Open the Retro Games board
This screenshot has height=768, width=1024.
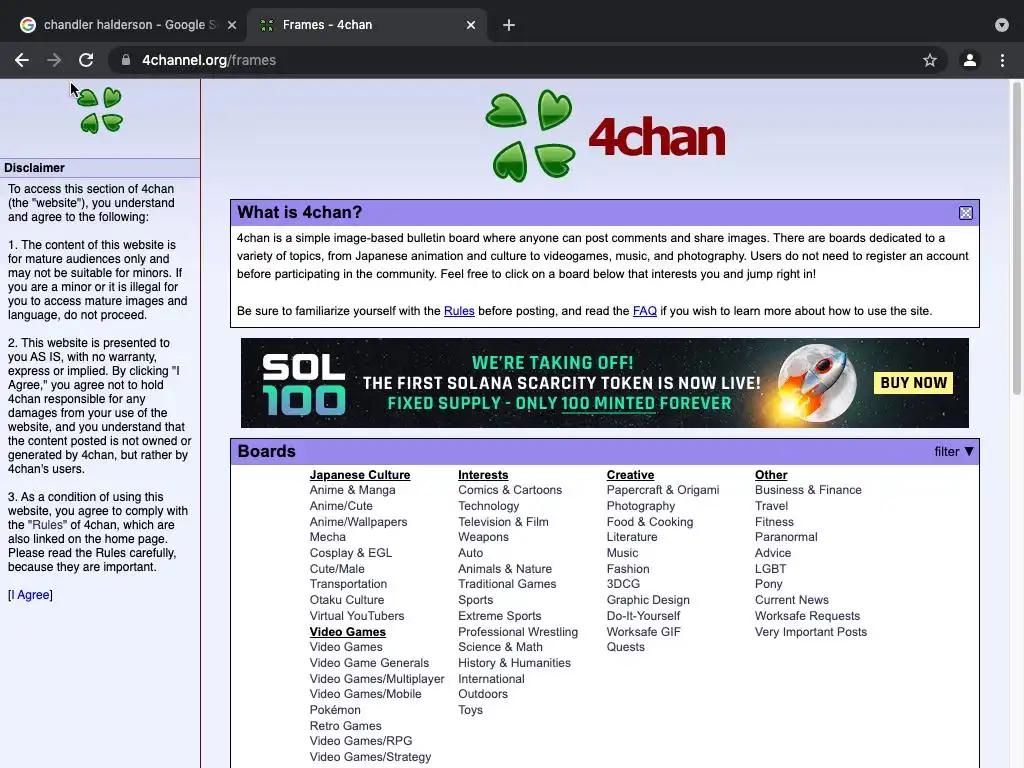click(x=345, y=726)
